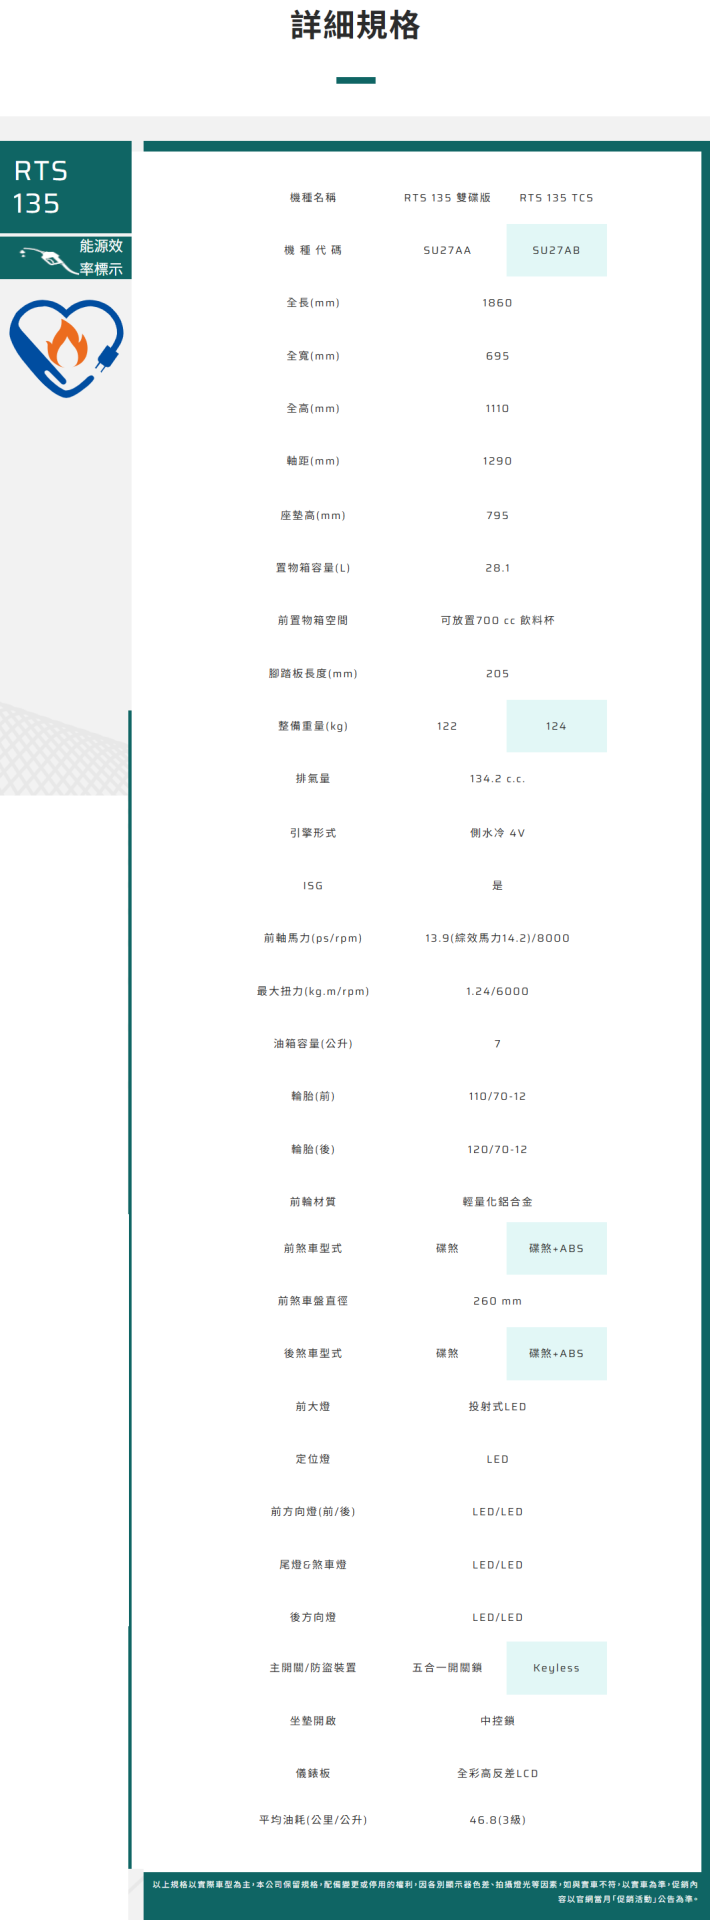Viewport: 710px width, 1920px height.
Task: Click the highlighted SU27AB model code
Action: point(556,250)
